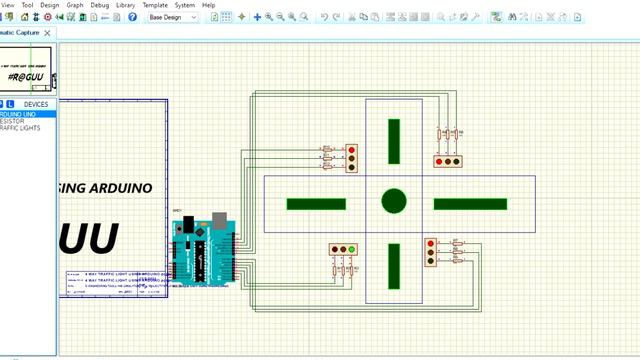Zoom to fit entire sheet
This screenshot has height=360, width=640.
pos(292,17)
